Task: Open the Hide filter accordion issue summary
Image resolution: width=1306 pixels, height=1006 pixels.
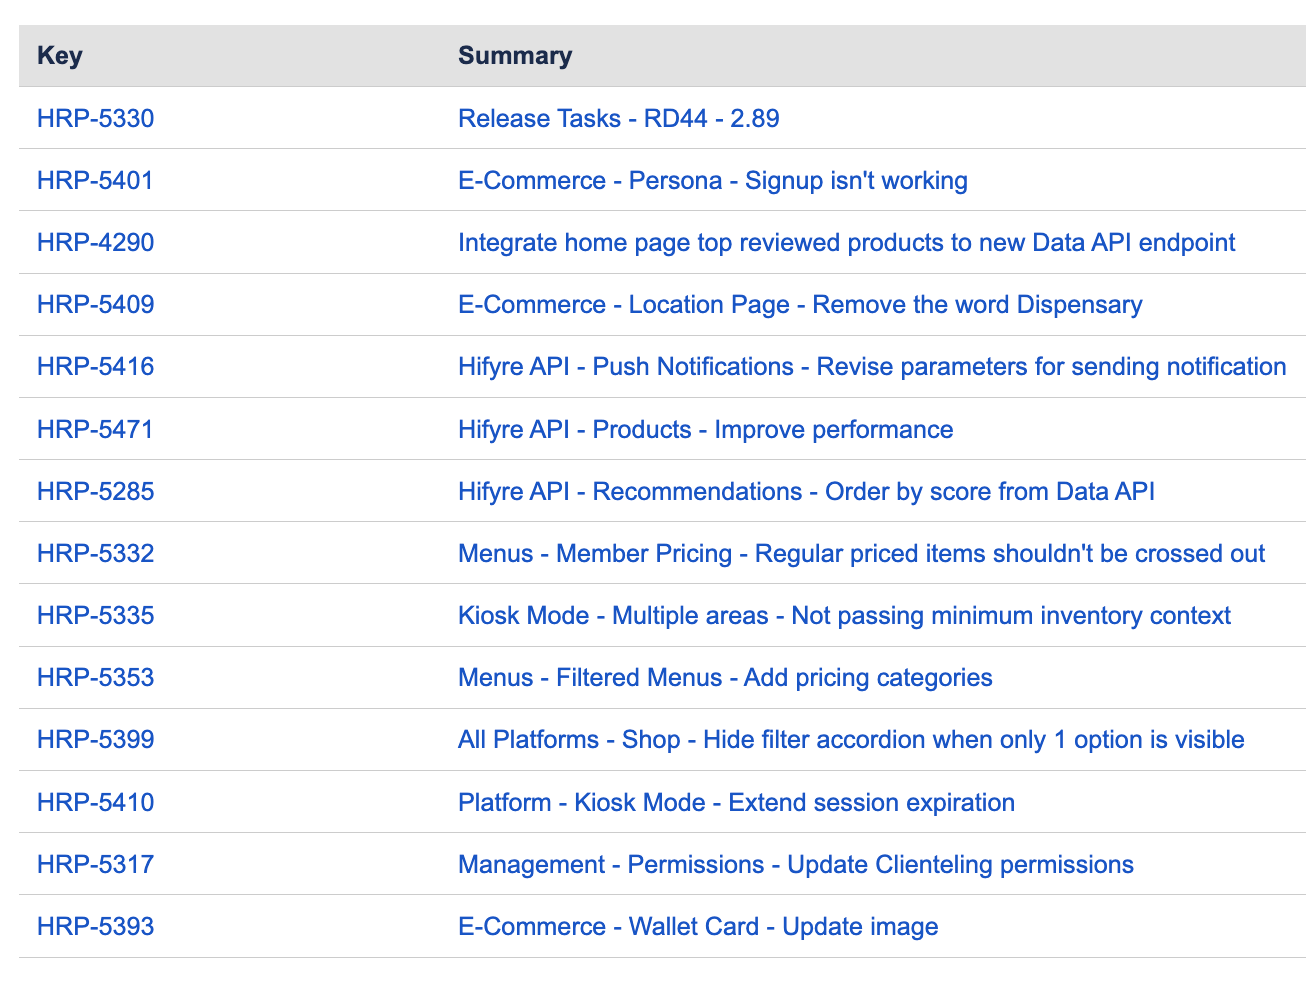Action: [x=851, y=740]
